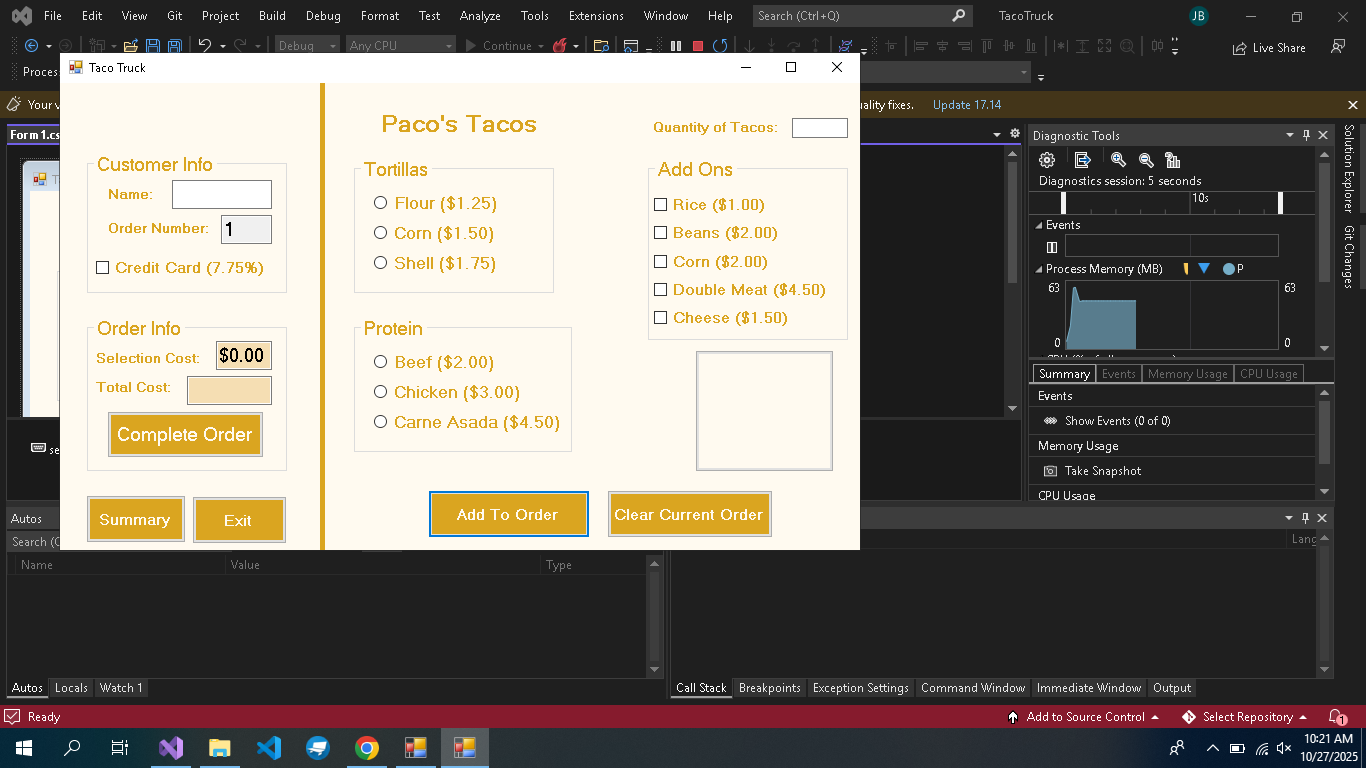Collapse the Process Memory graph section
1366x768 pixels.
1038,269
